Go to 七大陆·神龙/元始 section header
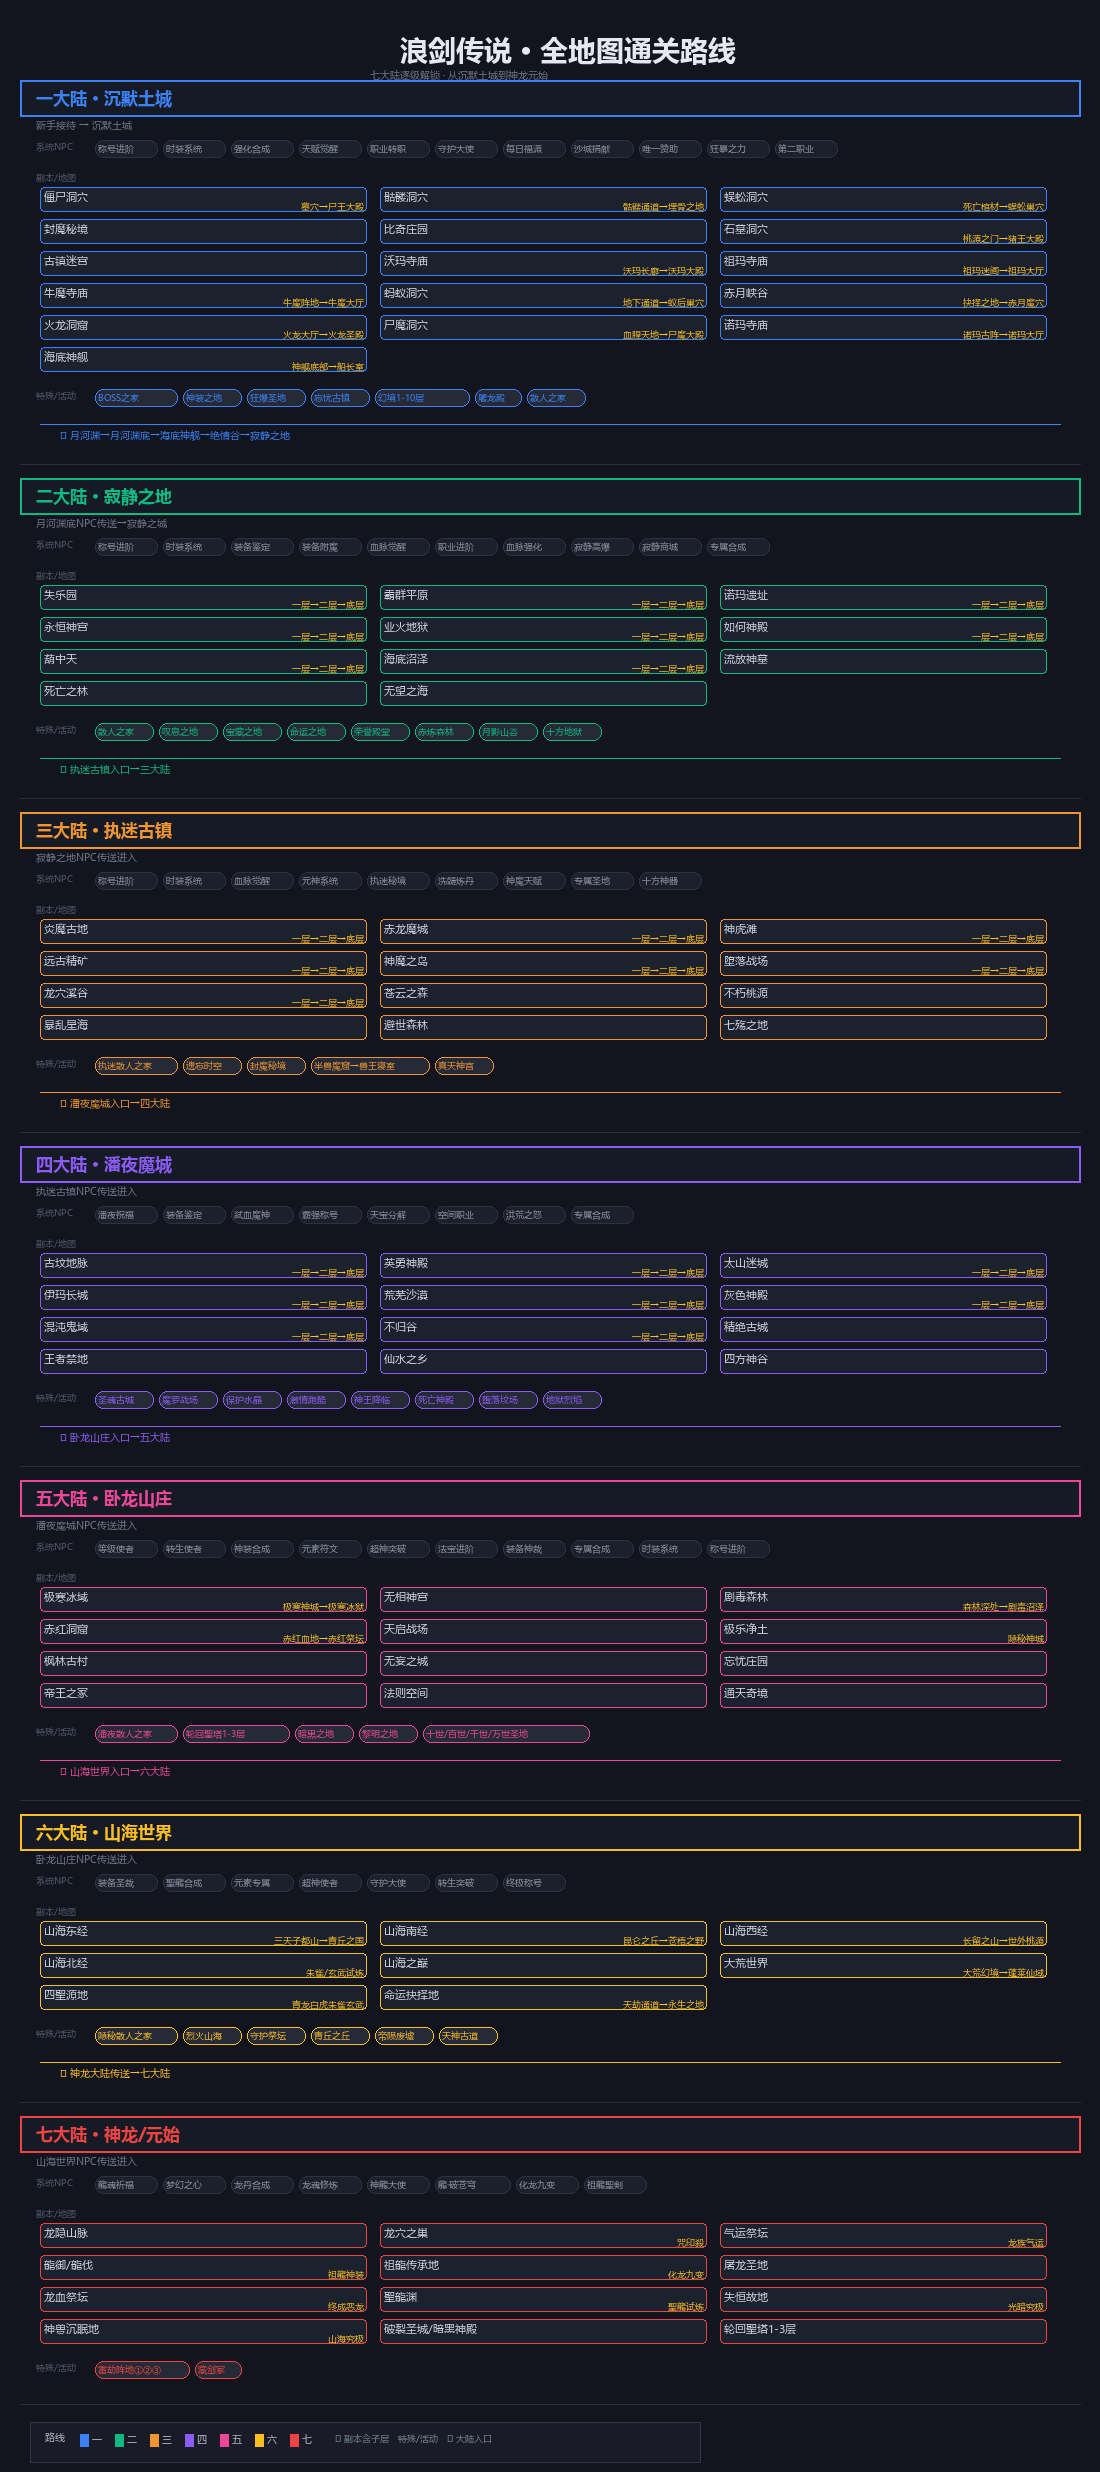The image size is (1100, 2472). click(550, 2135)
